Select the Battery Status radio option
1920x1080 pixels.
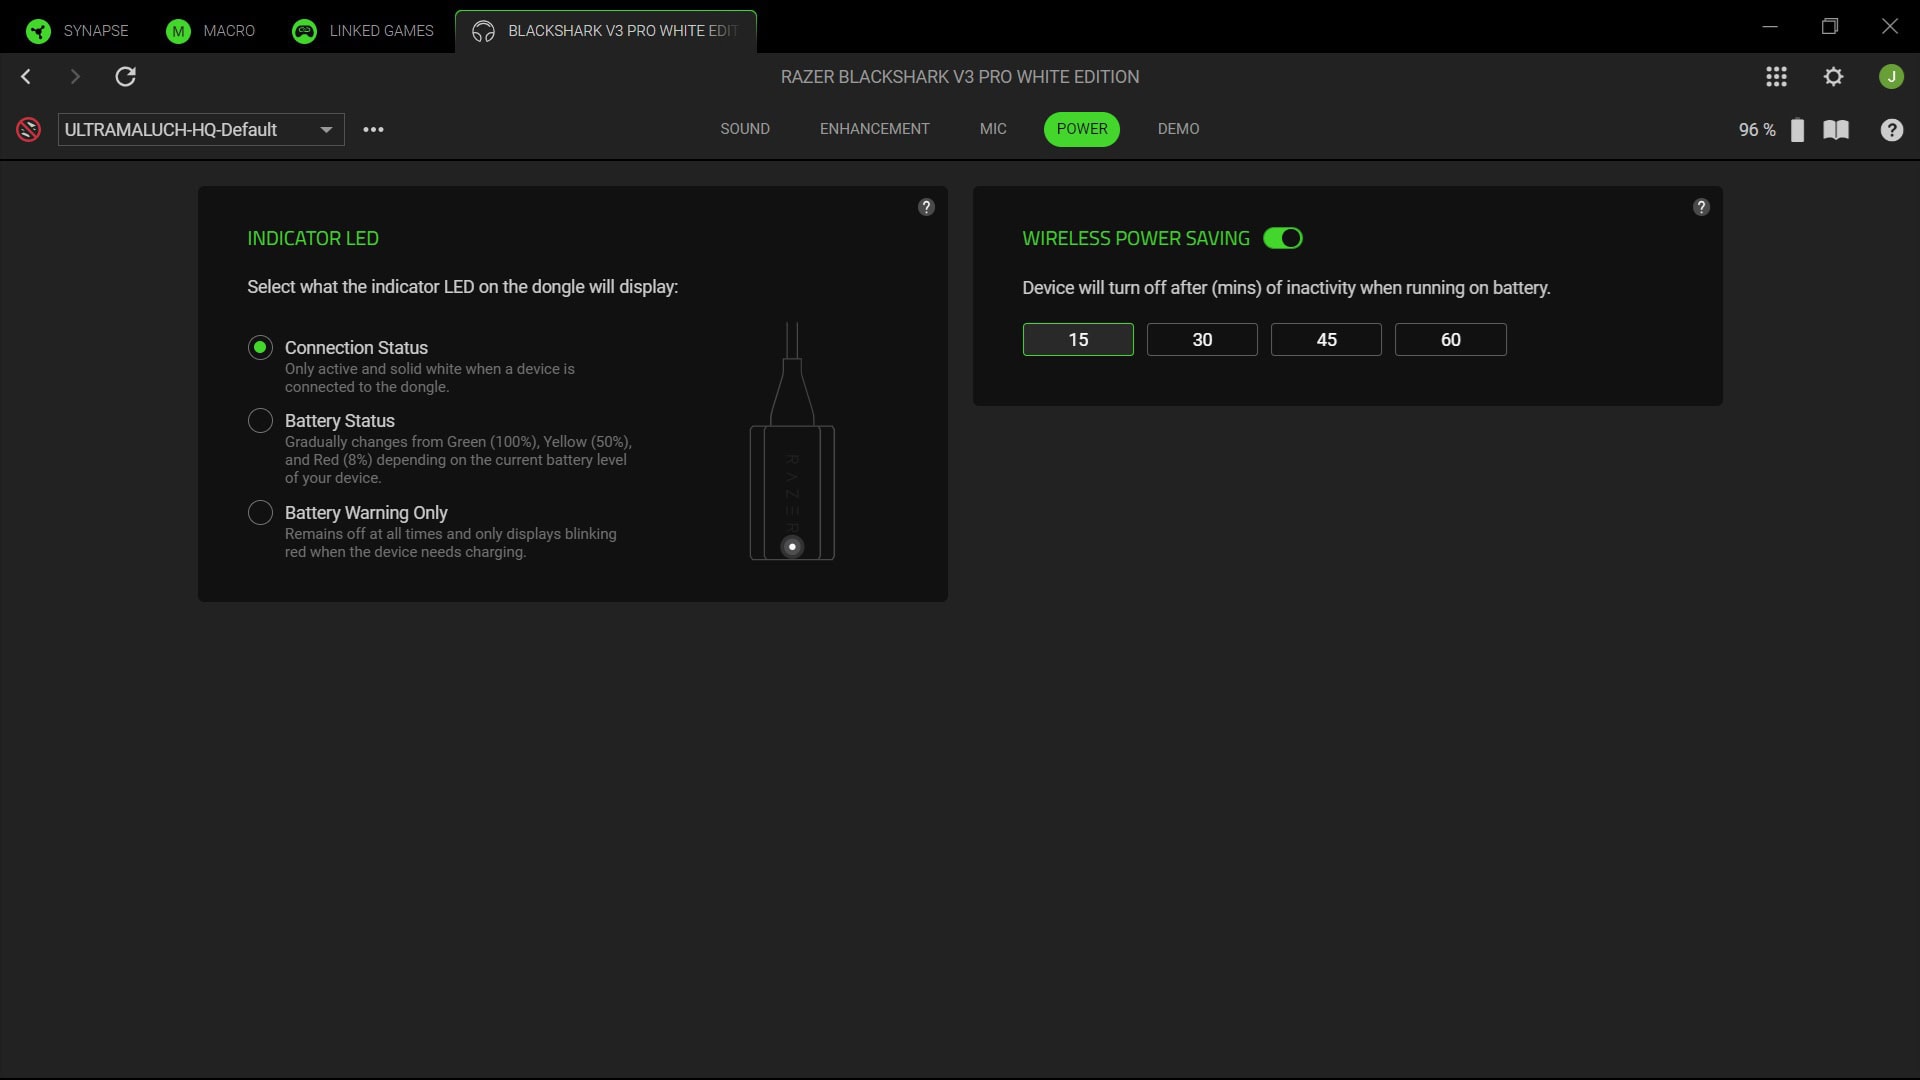[260, 420]
